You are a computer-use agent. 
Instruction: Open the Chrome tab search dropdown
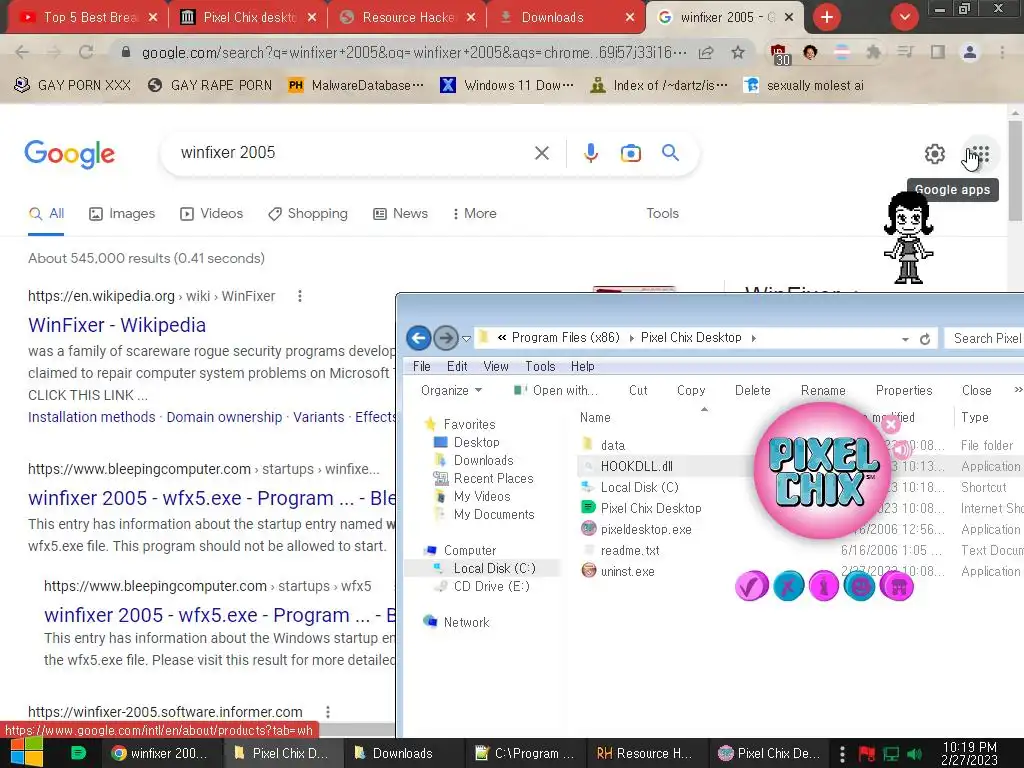click(x=904, y=17)
